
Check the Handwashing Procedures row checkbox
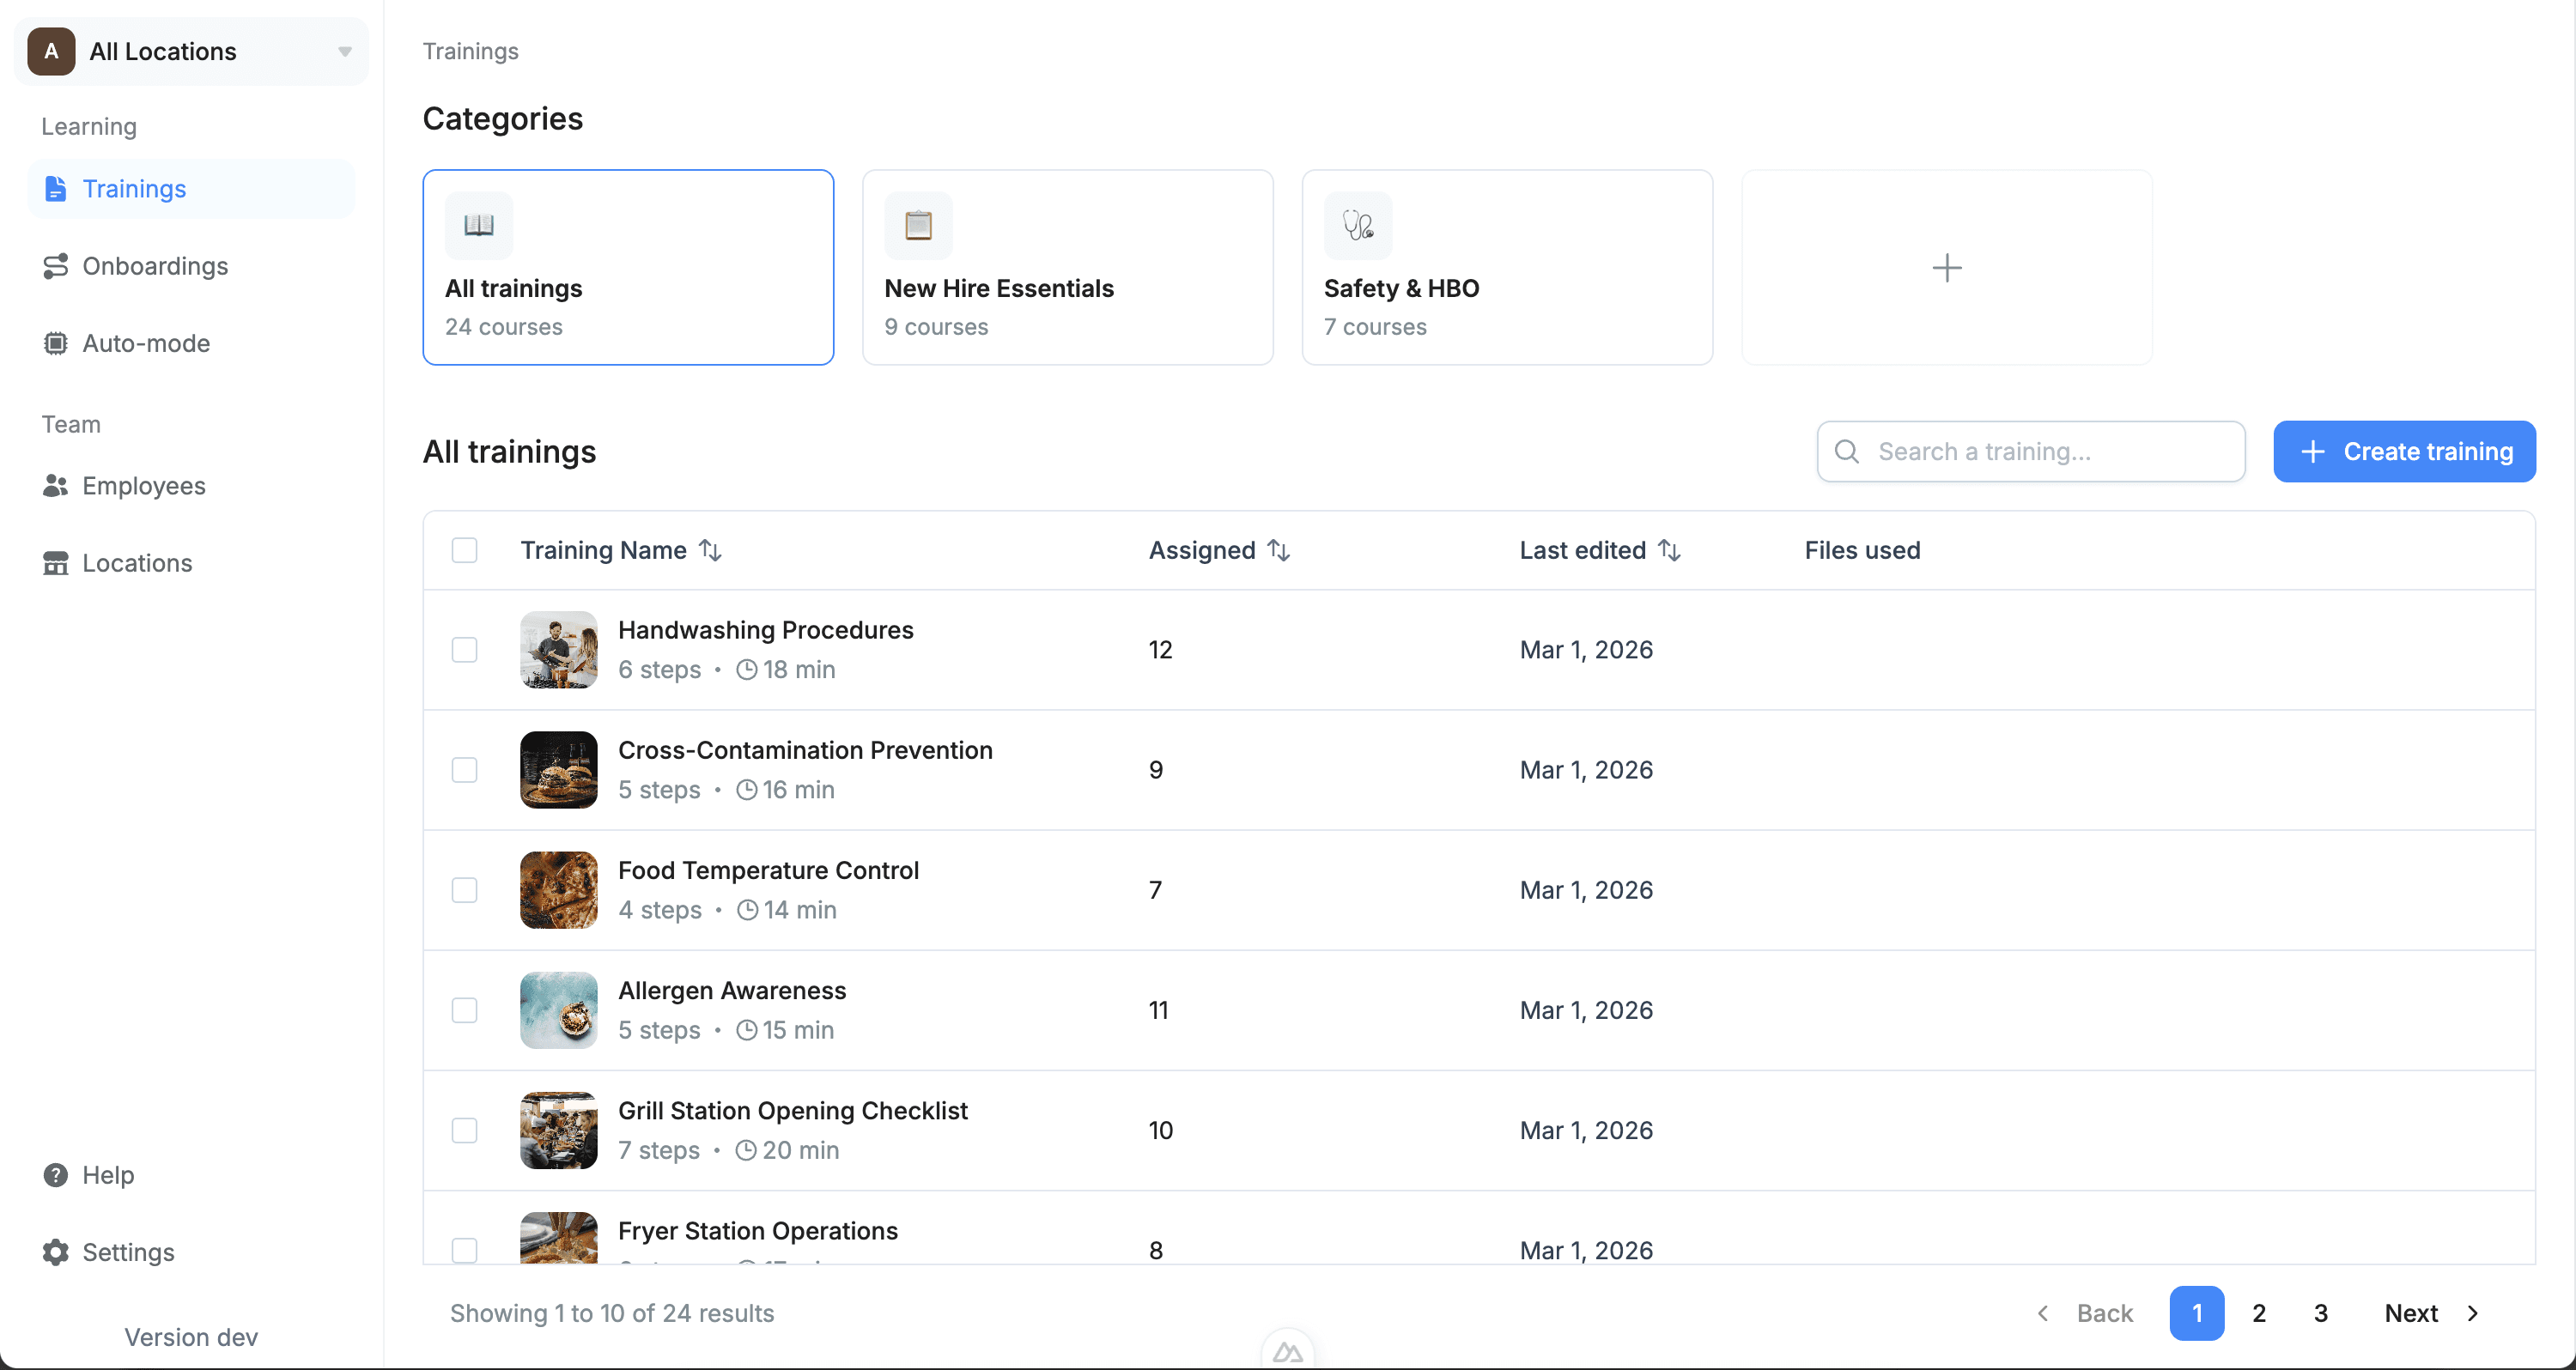pos(464,650)
